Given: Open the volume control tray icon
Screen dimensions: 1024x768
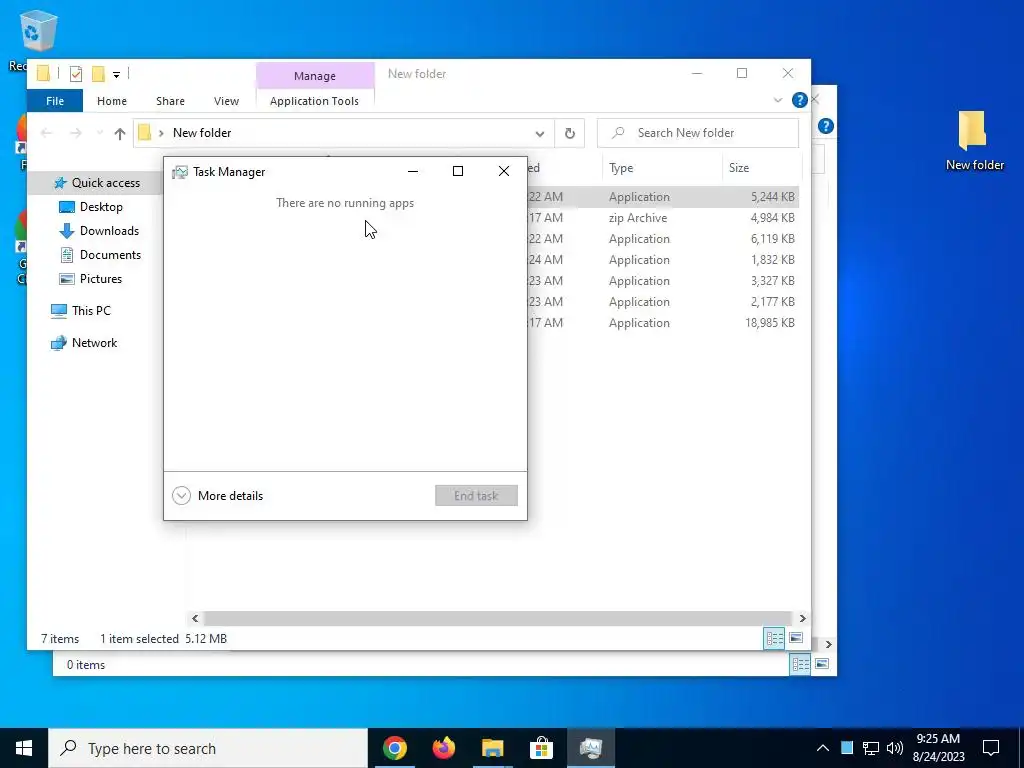Looking at the screenshot, I should (895, 748).
